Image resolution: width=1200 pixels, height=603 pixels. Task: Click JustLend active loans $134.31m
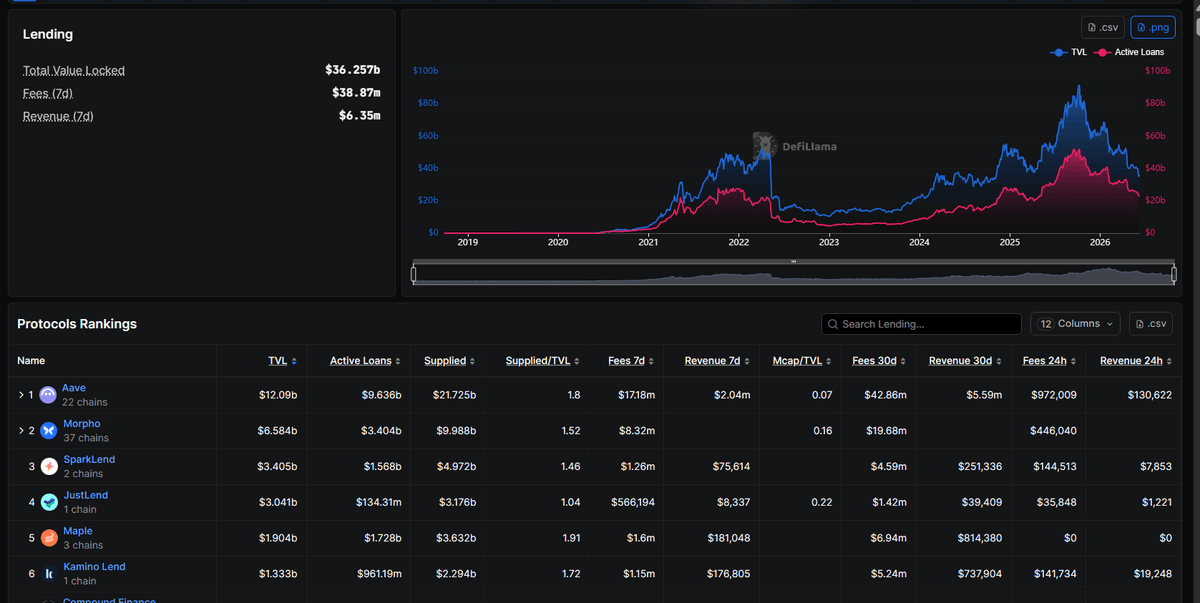tap(378, 502)
